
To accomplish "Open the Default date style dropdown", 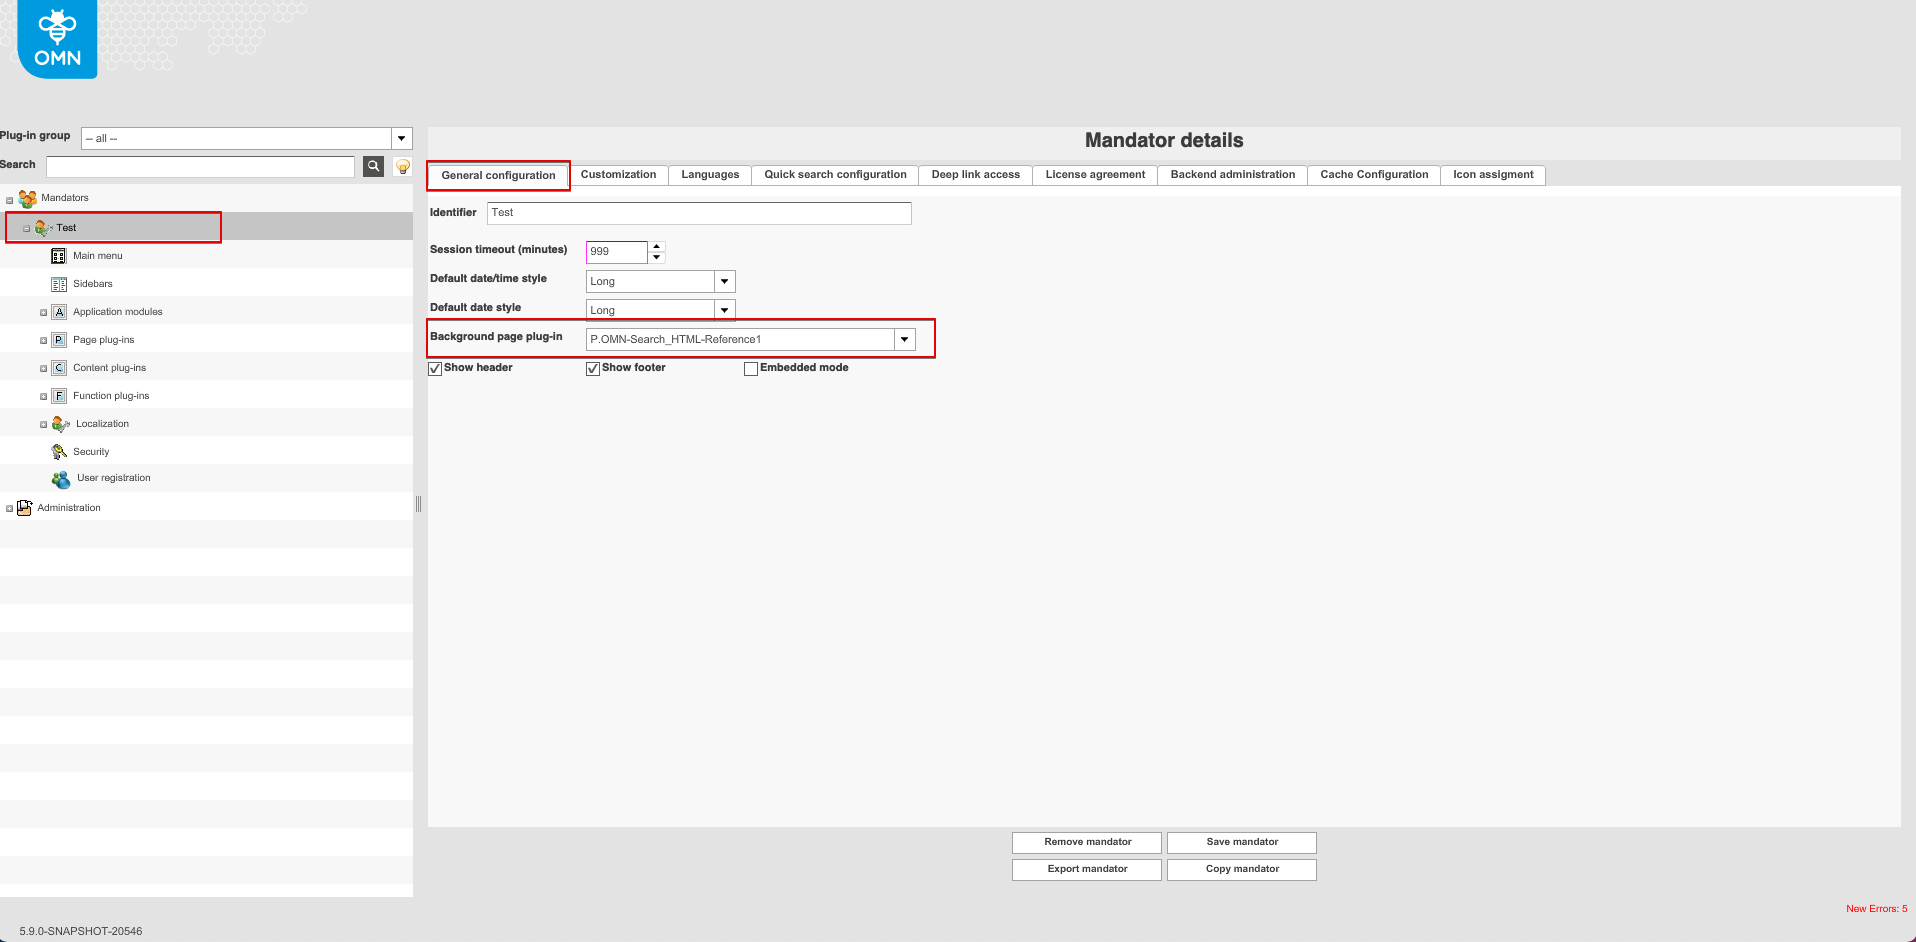I will [x=725, y=310].
